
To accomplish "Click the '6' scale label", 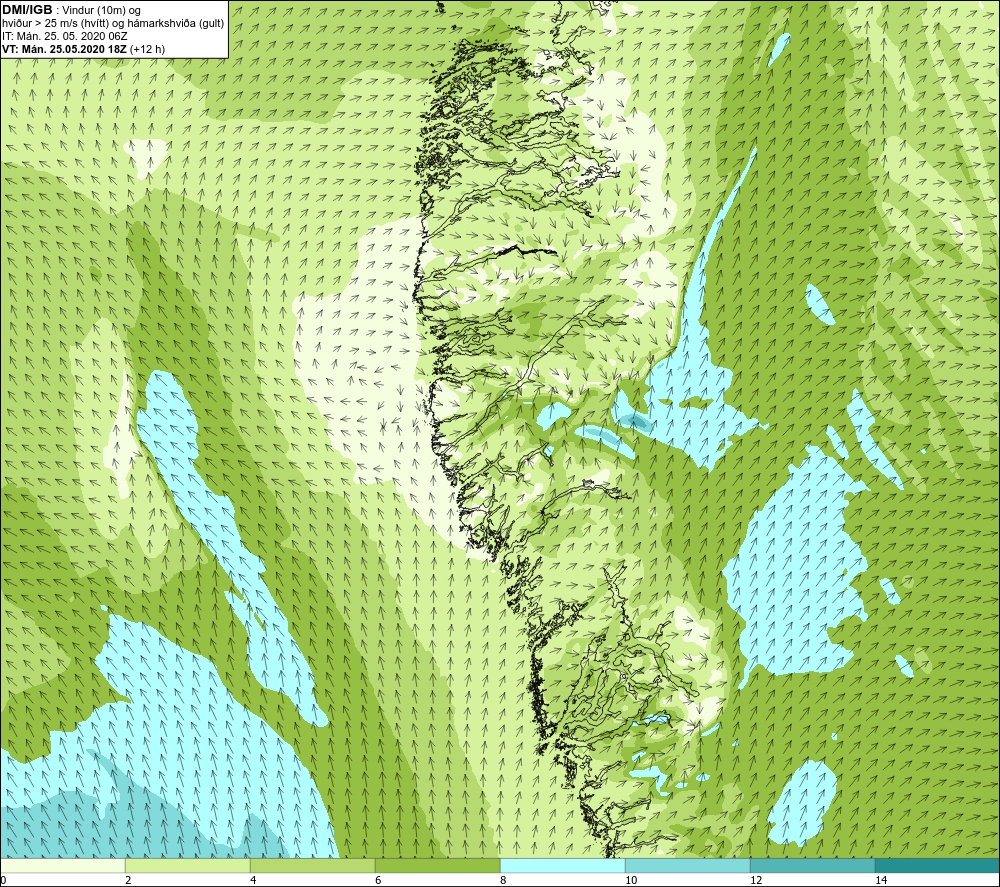I will (x=378, y=881).
